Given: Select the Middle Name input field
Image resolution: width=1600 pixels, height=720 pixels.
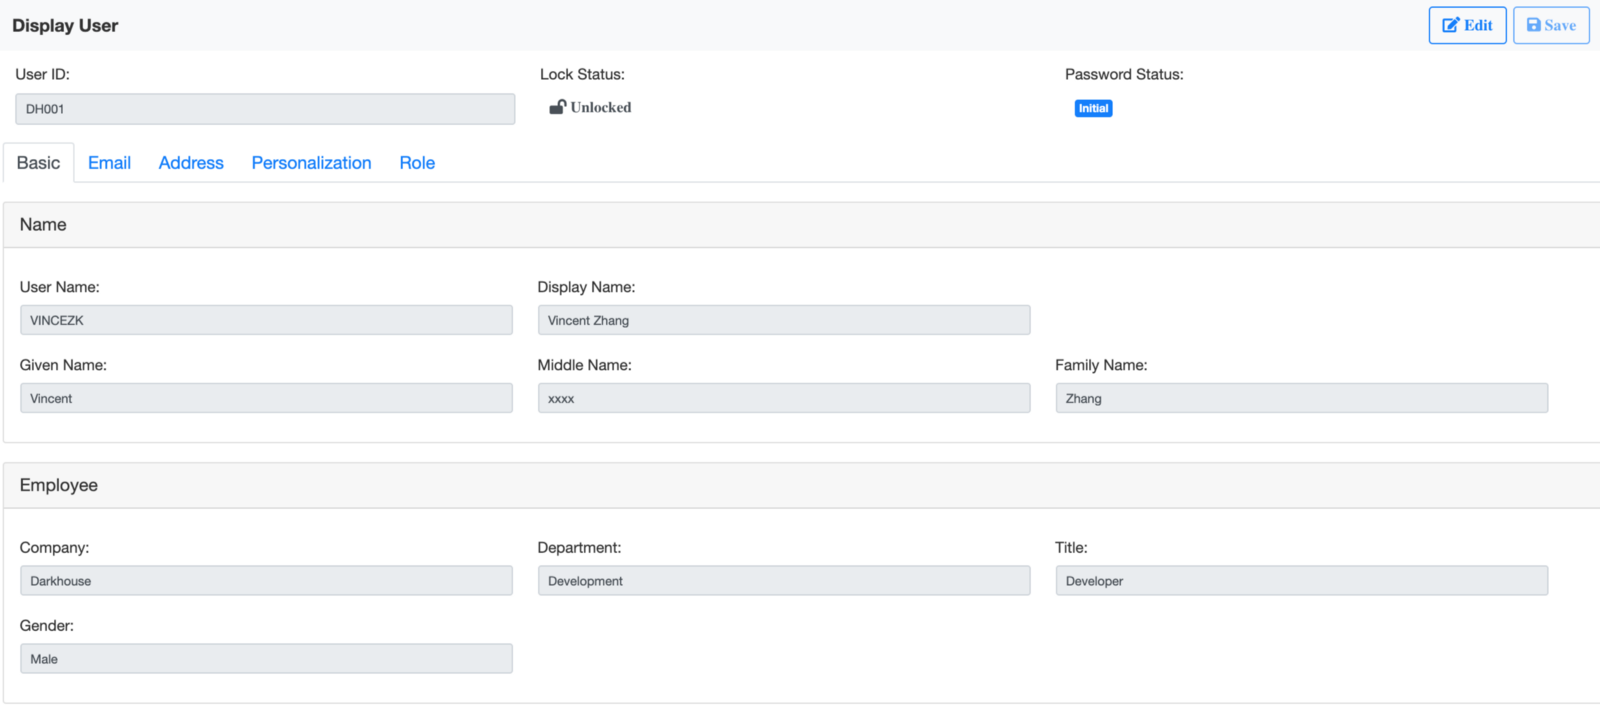Looking at the screenshot, I should click(783, 398).
